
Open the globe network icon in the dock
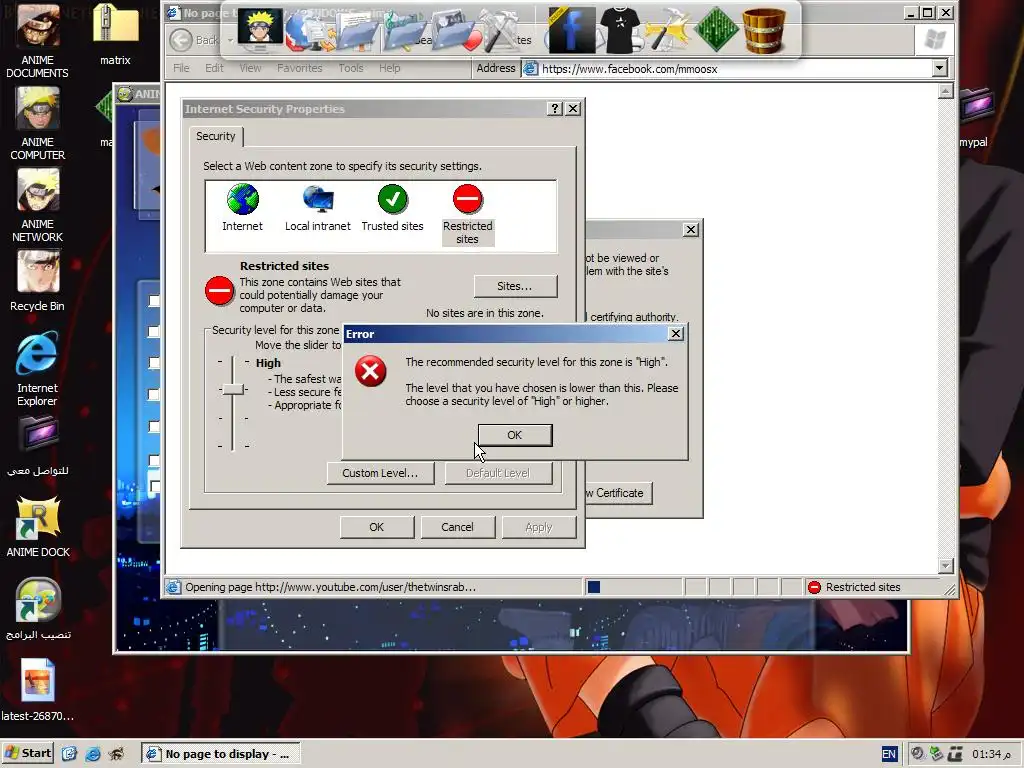click(x=308, y=31)
